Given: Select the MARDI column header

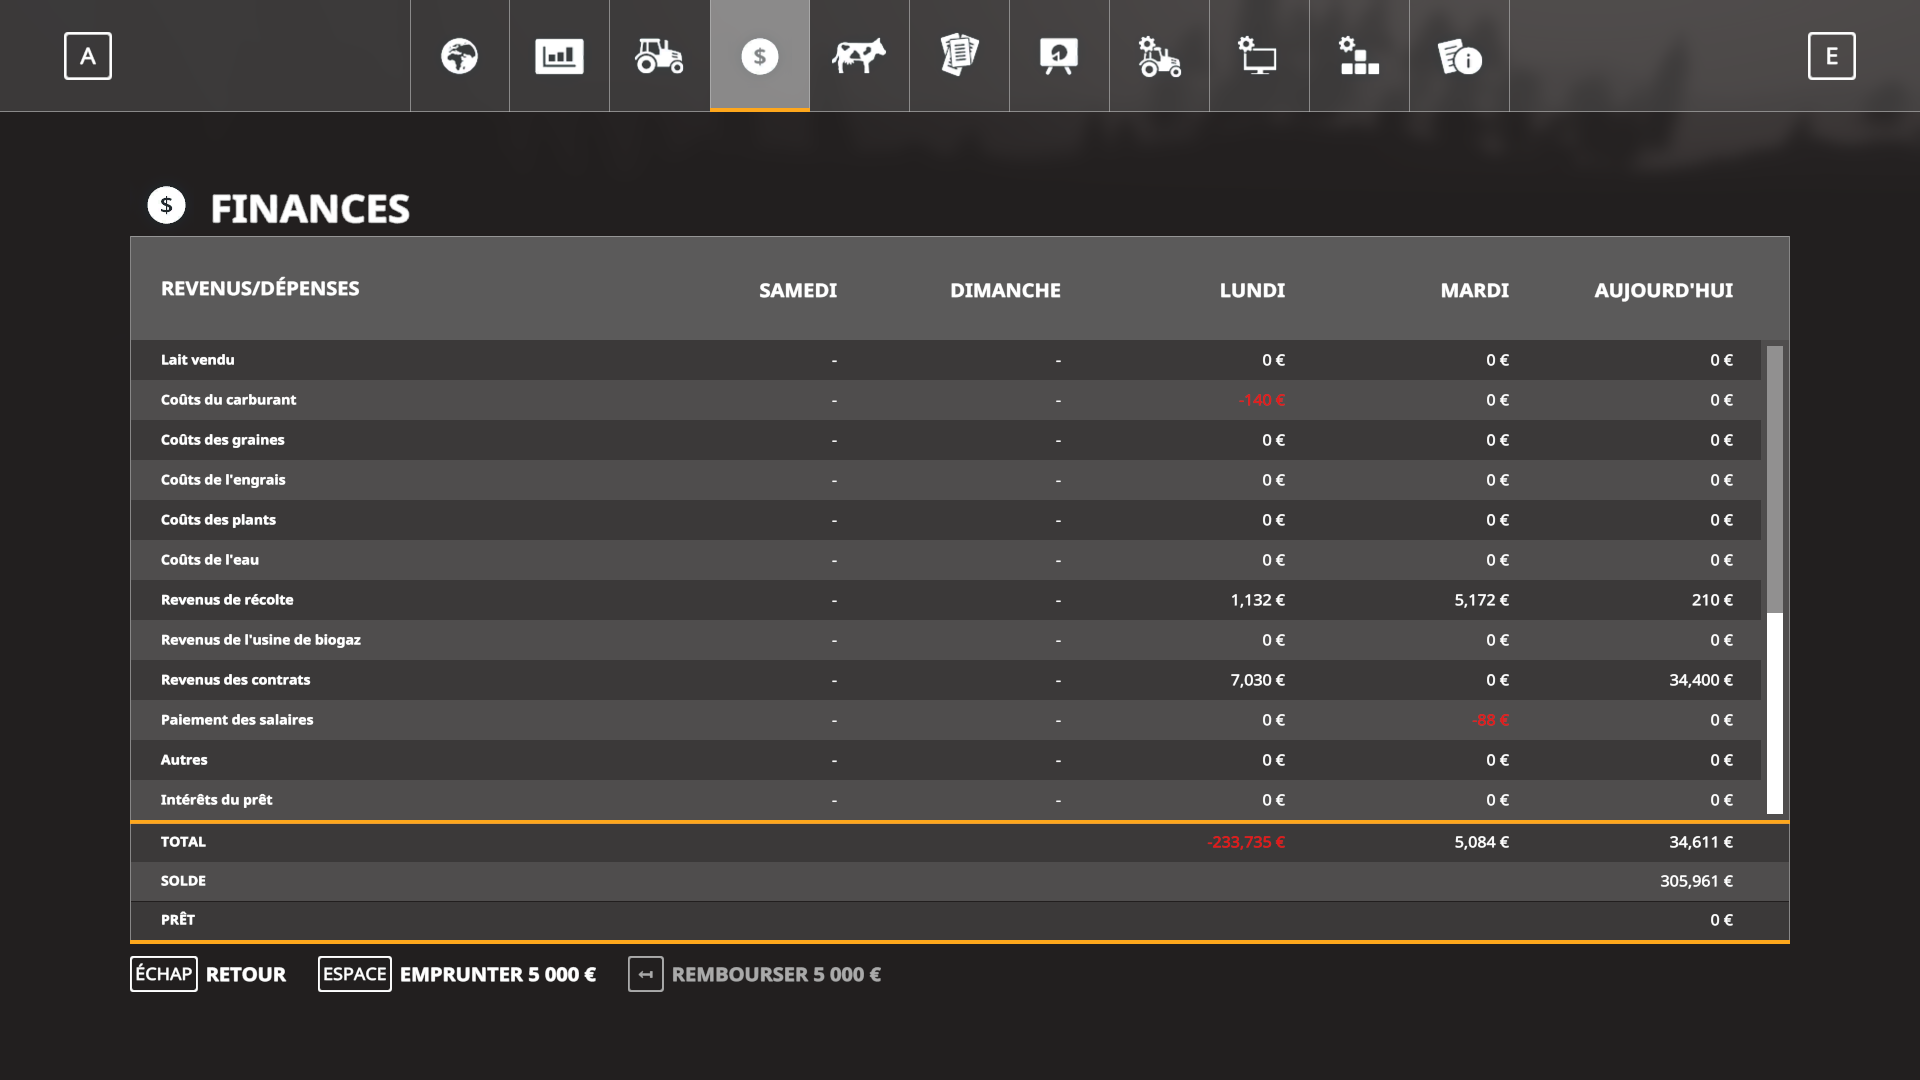Looking at the screenshot, I should click(1475, 290).
